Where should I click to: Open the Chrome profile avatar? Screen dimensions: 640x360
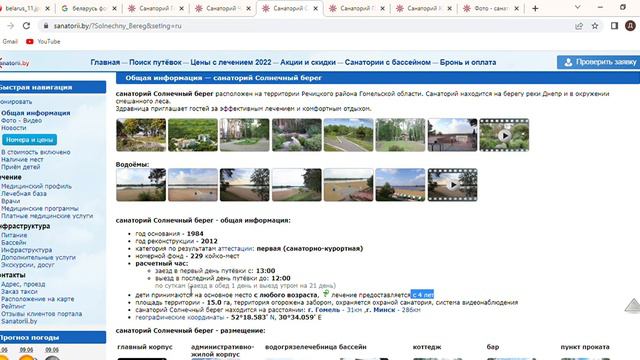[x=630, y=26]
